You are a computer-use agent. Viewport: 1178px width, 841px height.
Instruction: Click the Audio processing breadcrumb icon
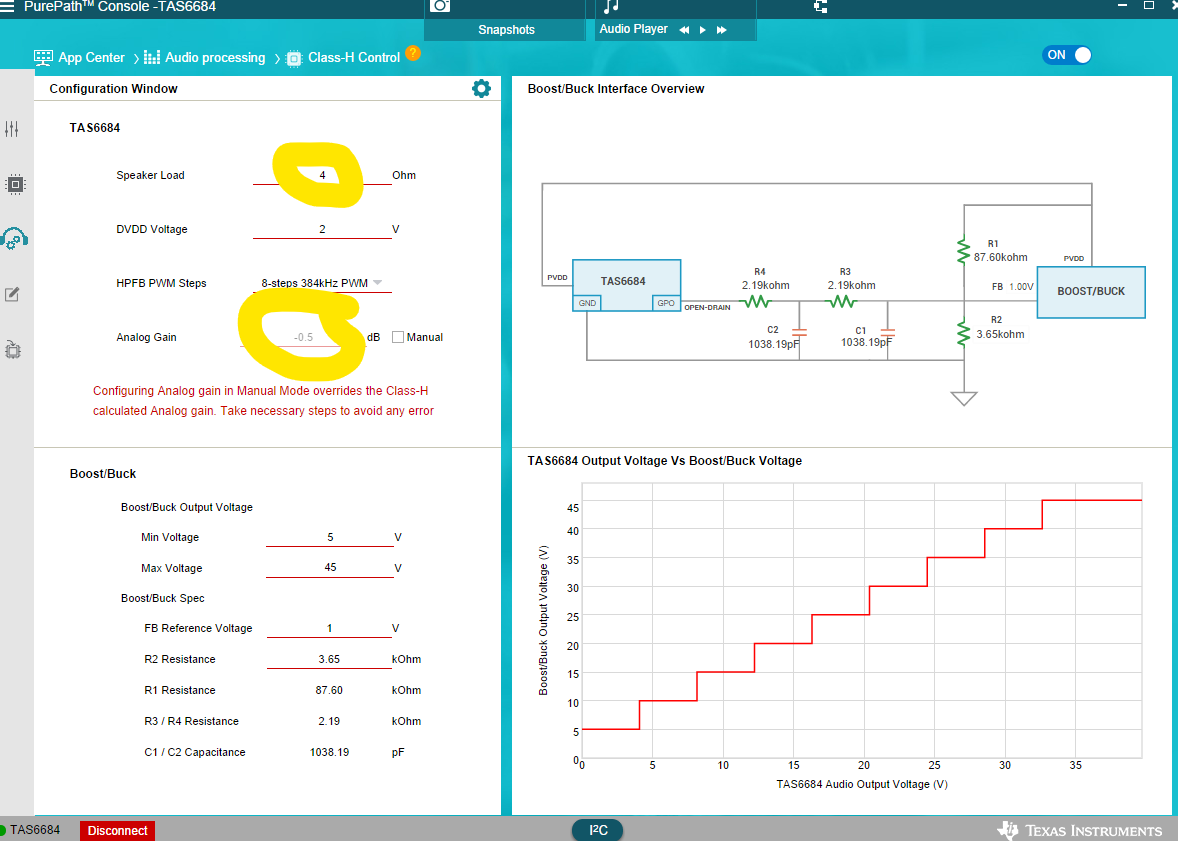(x=152, y=58)
